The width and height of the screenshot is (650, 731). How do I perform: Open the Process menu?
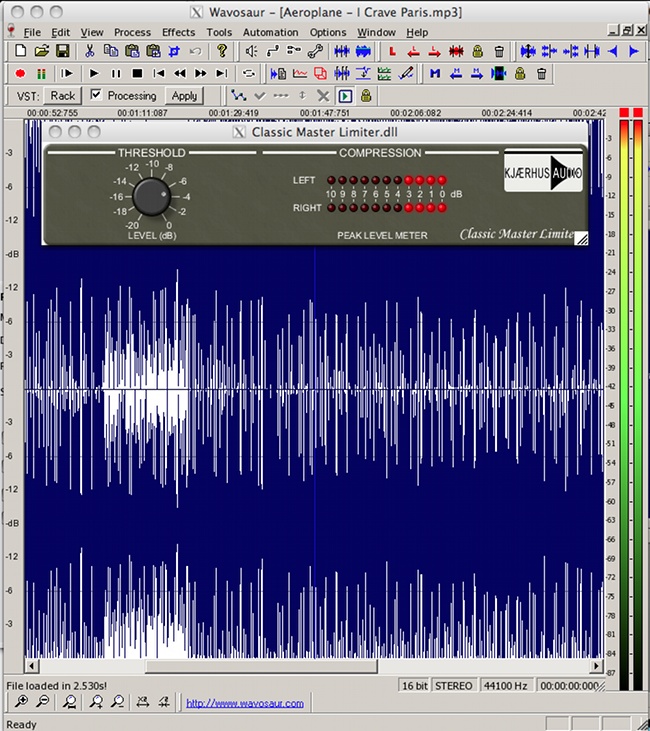tap(132, 32)
